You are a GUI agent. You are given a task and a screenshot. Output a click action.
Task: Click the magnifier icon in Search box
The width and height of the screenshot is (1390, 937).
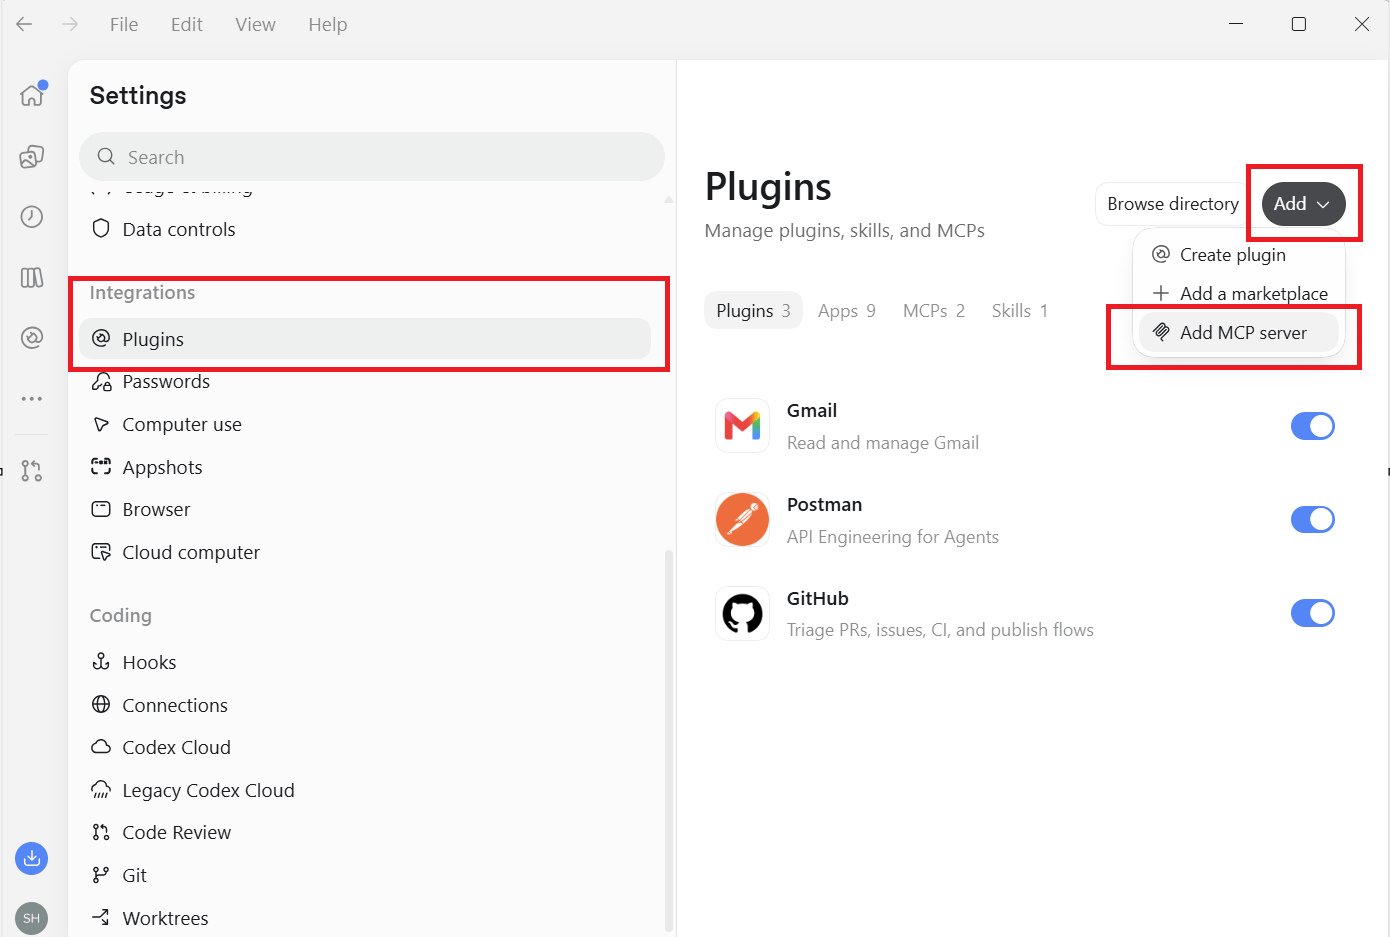(106, 157)
